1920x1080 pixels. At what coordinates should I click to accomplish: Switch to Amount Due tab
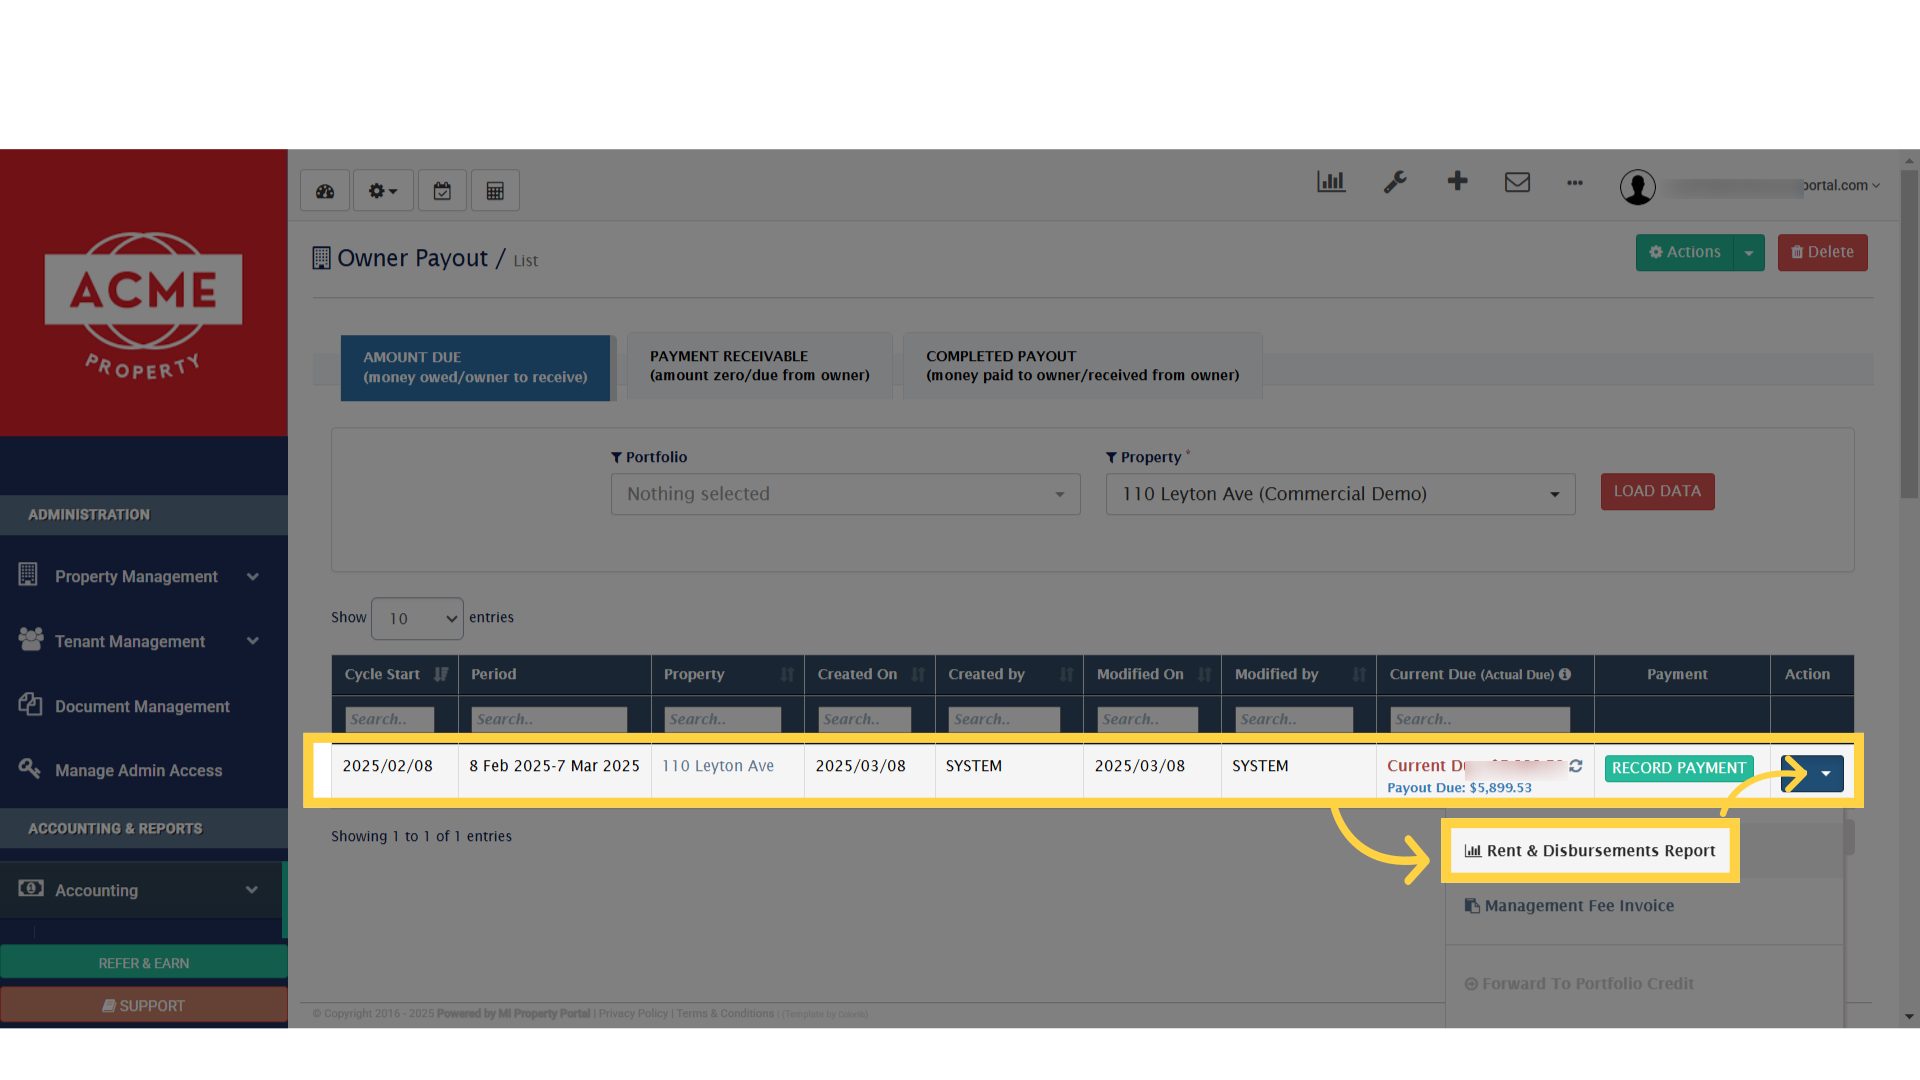click(475, 367)
